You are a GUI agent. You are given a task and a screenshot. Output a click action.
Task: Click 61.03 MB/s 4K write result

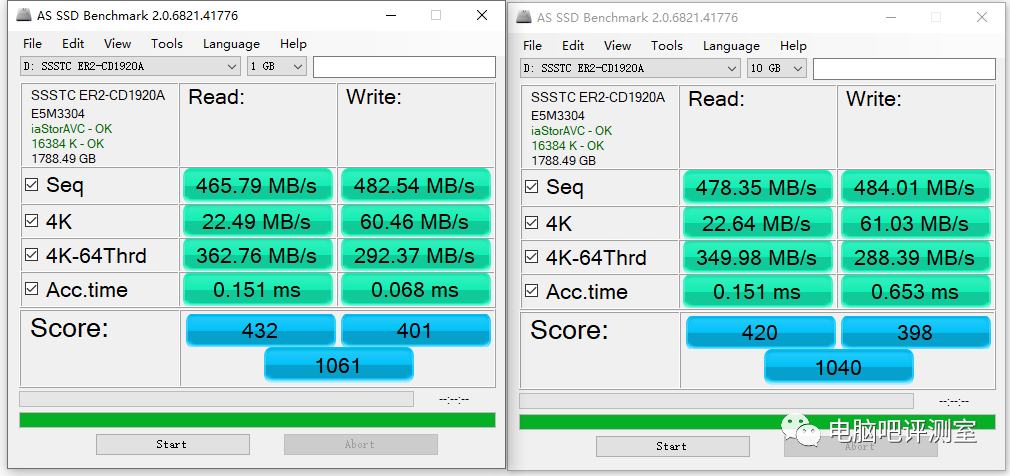[x=915, y=223]
